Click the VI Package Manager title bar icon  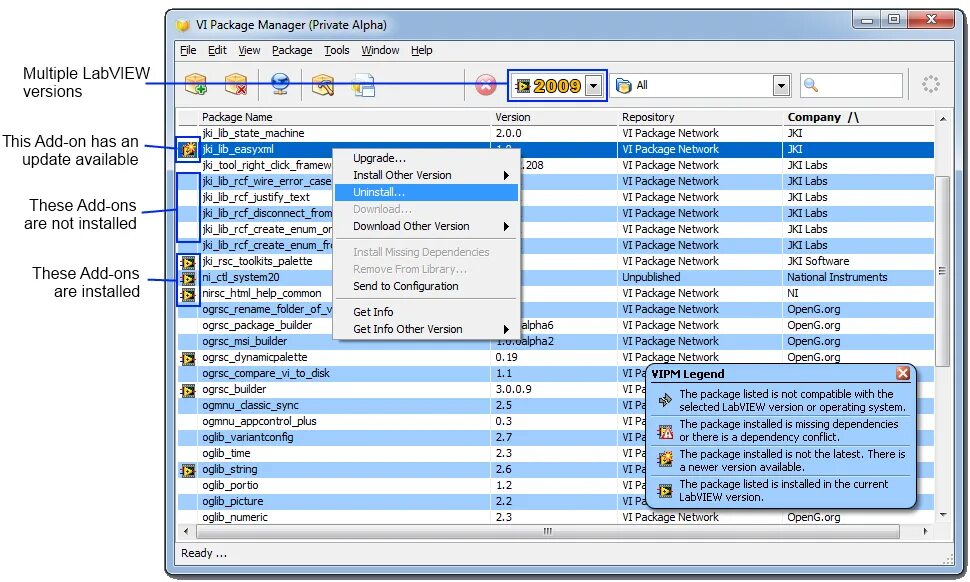point(182,25)
